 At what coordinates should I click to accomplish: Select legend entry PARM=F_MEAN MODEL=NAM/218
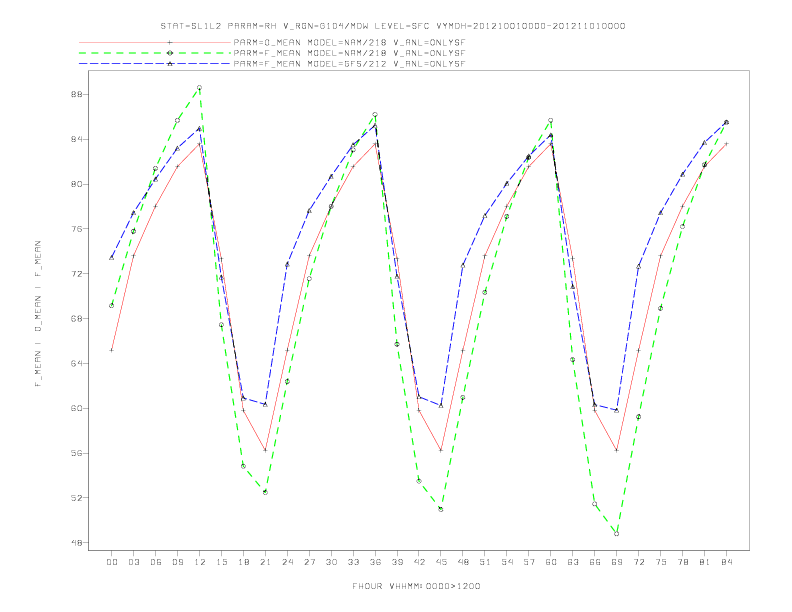click(349, 53)
